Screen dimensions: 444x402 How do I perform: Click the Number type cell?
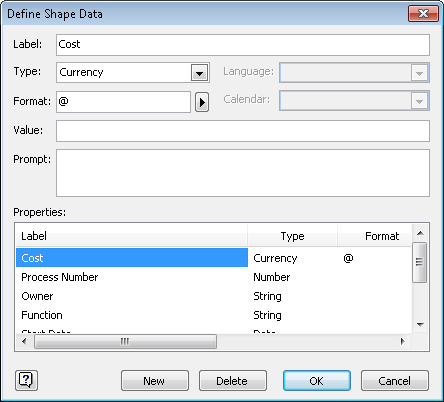coord(272,277)
